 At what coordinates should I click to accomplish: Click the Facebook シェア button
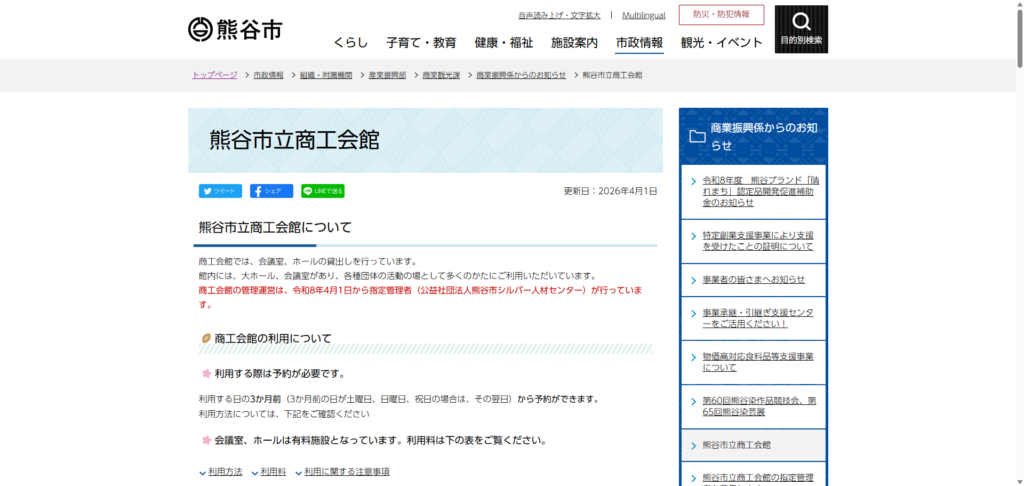click(x=271, y=191)
